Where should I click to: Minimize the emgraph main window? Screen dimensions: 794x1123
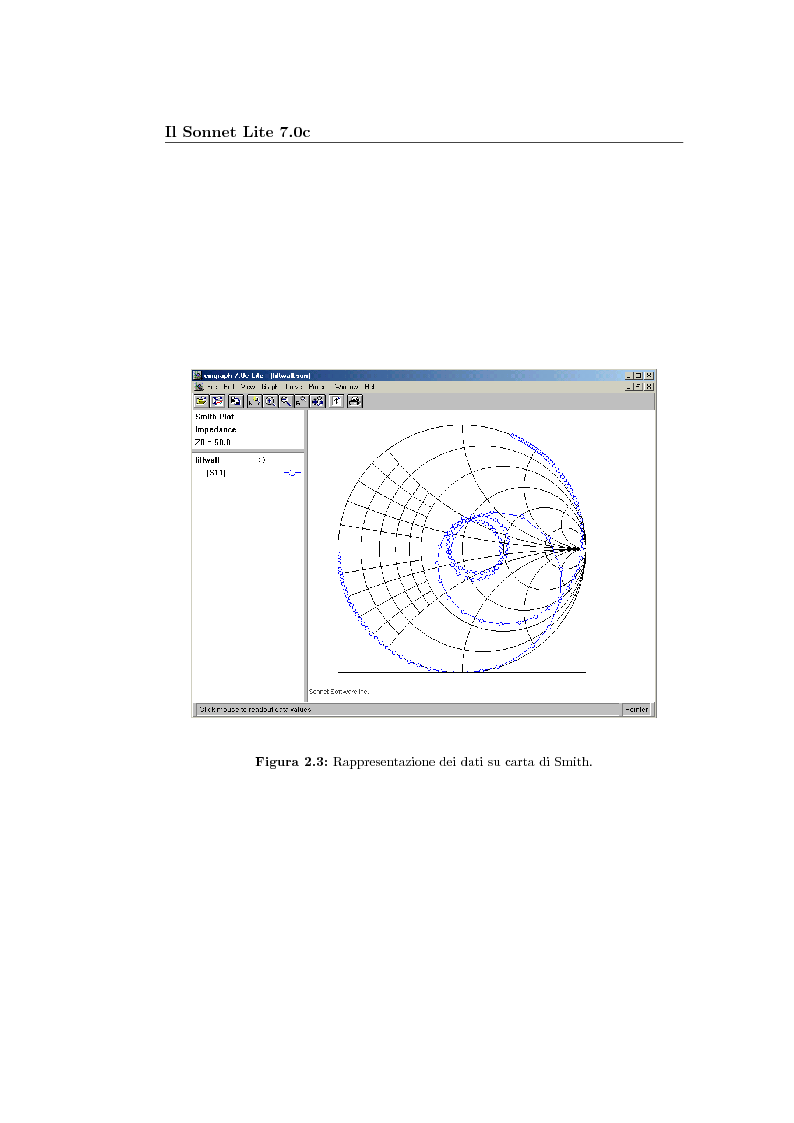pos(629,375)
